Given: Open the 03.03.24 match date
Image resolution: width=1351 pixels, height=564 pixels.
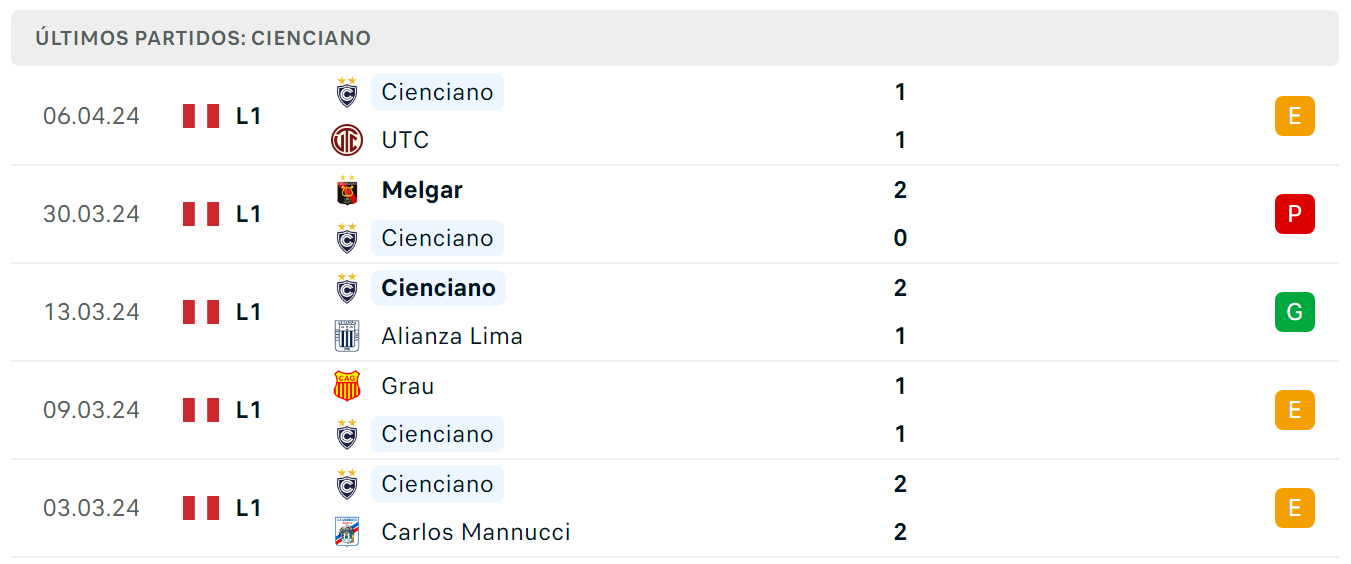Looking at the screenshot, I should 91,508.
